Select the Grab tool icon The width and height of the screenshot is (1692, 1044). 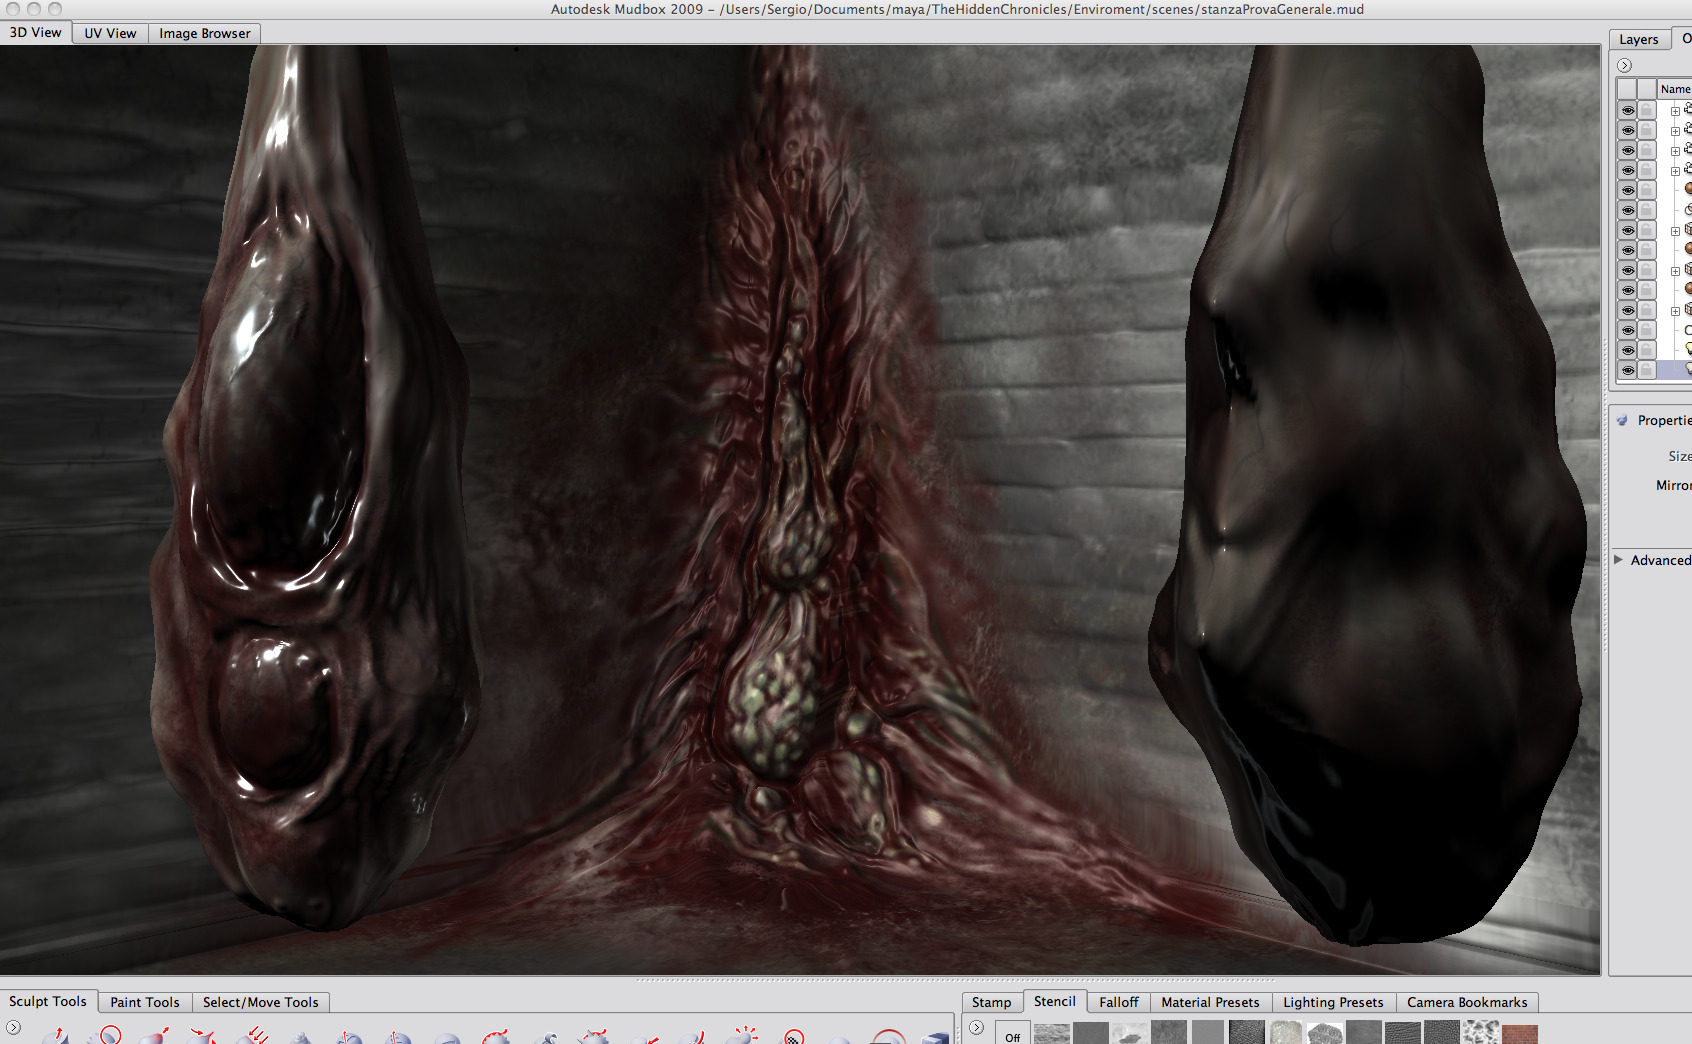[x=153, y=1037]
